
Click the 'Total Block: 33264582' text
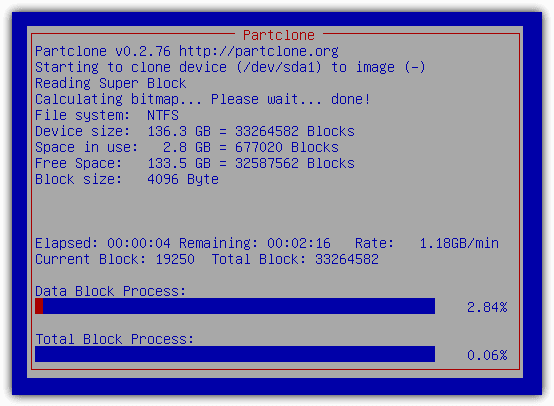(295, 259)
